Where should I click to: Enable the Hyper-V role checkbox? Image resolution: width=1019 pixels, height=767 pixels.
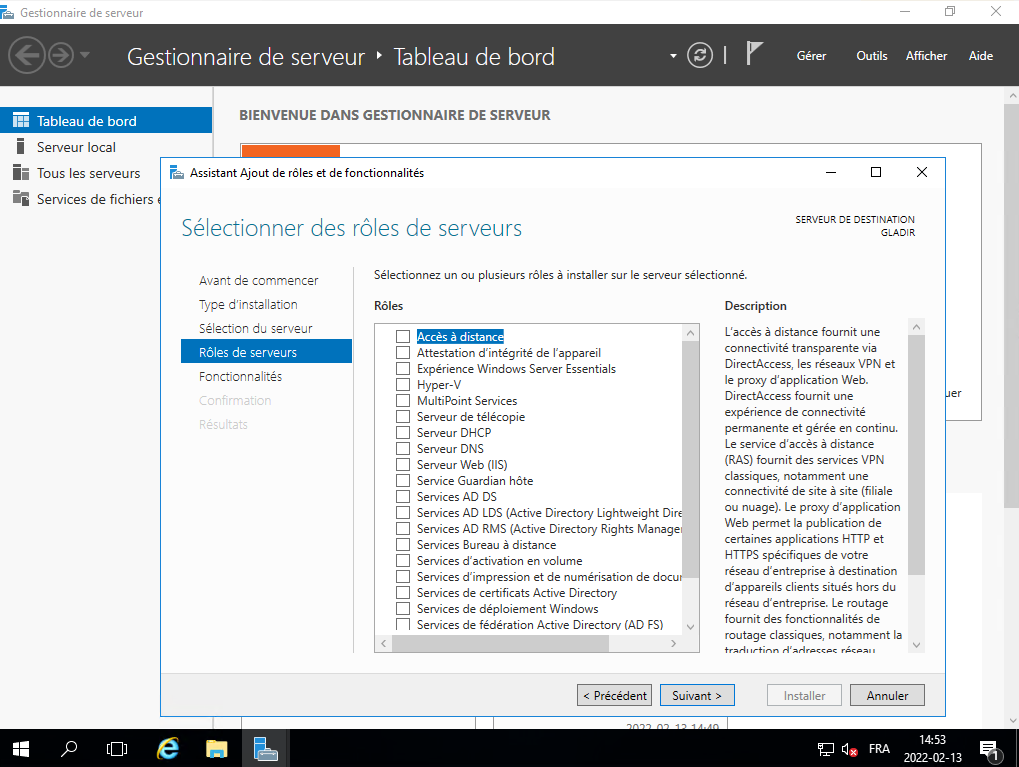coord(403,385)
